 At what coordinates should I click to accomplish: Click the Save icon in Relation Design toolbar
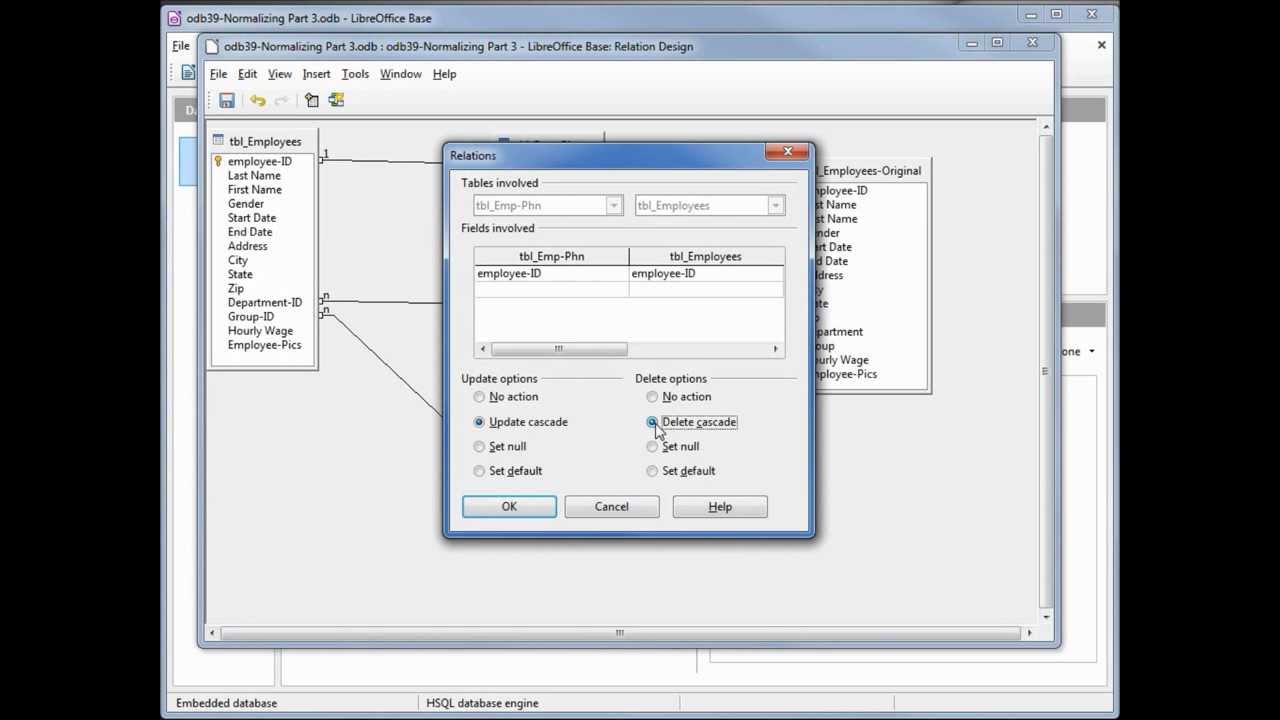point(227,100)
